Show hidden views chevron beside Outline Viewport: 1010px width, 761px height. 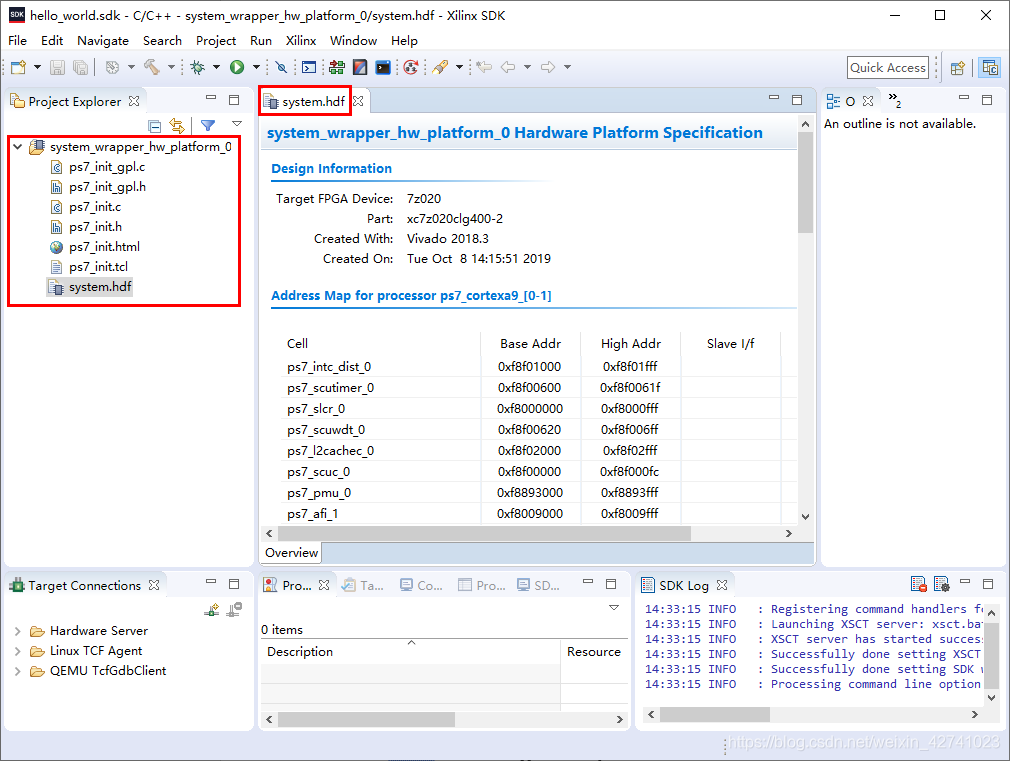coord(895,100)
